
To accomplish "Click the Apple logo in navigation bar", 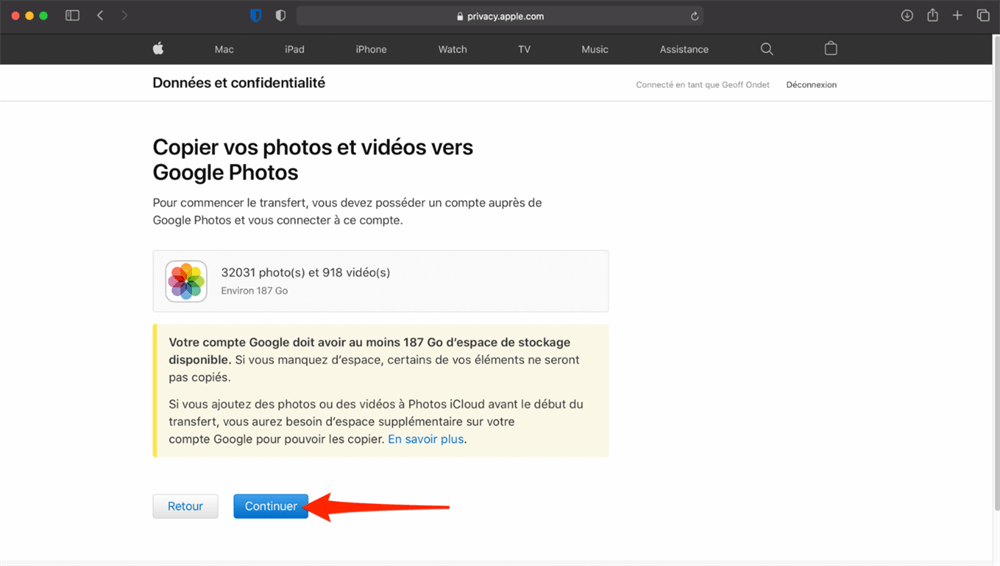I will click(158, 48).
